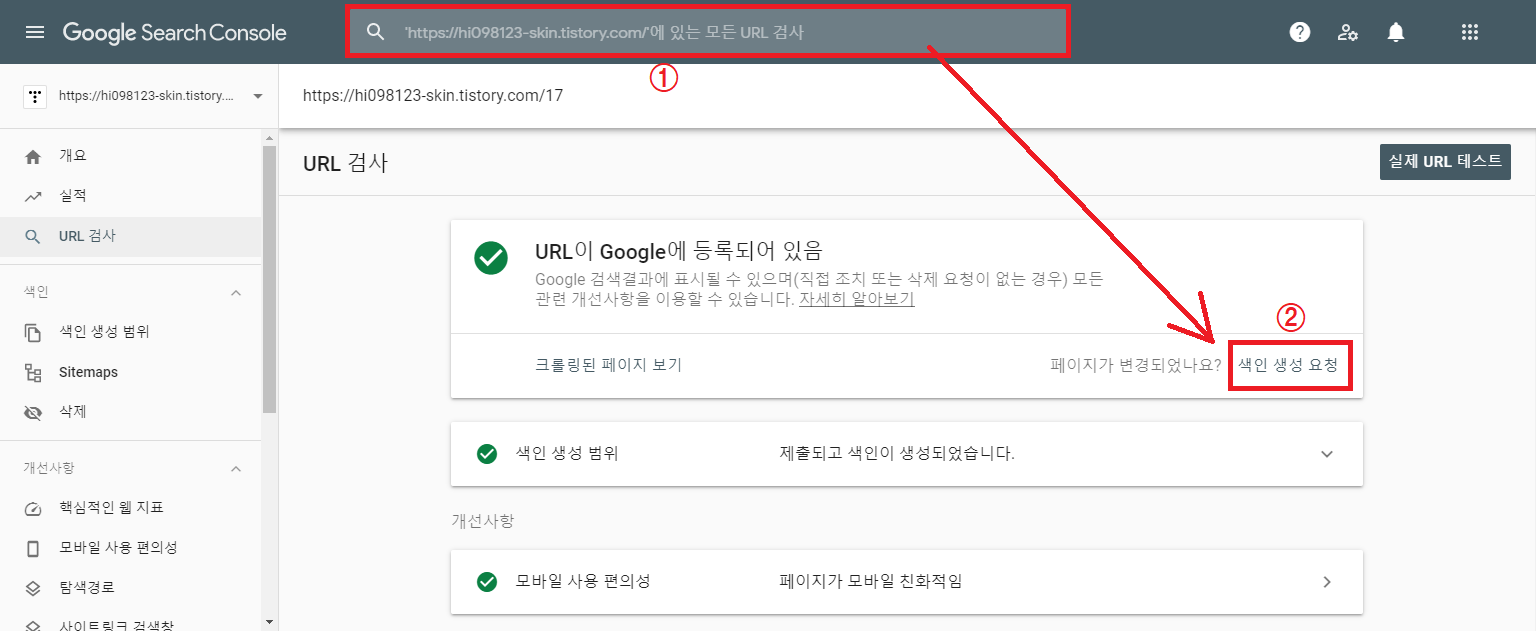The image size is (1536, 631).
Task: Click the layers icon beside 탐색경로
Action: click(33, 588)
